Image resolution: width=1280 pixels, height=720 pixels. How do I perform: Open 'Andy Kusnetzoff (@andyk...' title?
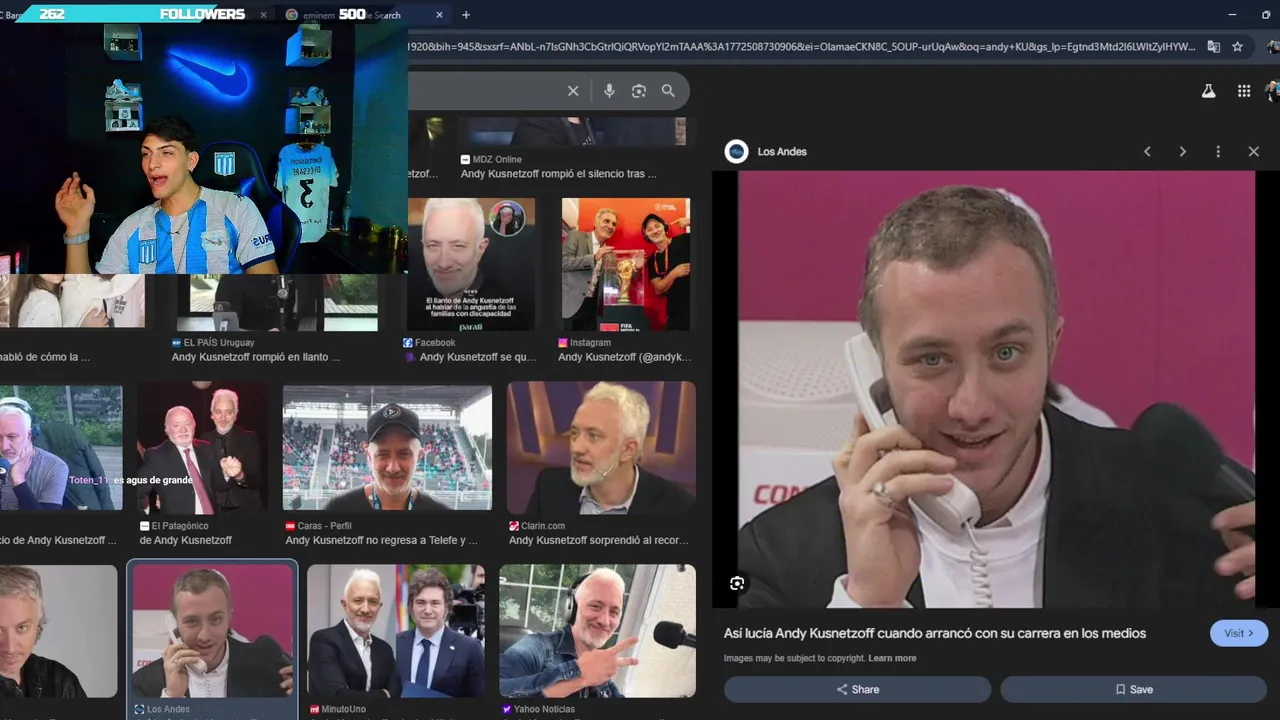point(625,357)
